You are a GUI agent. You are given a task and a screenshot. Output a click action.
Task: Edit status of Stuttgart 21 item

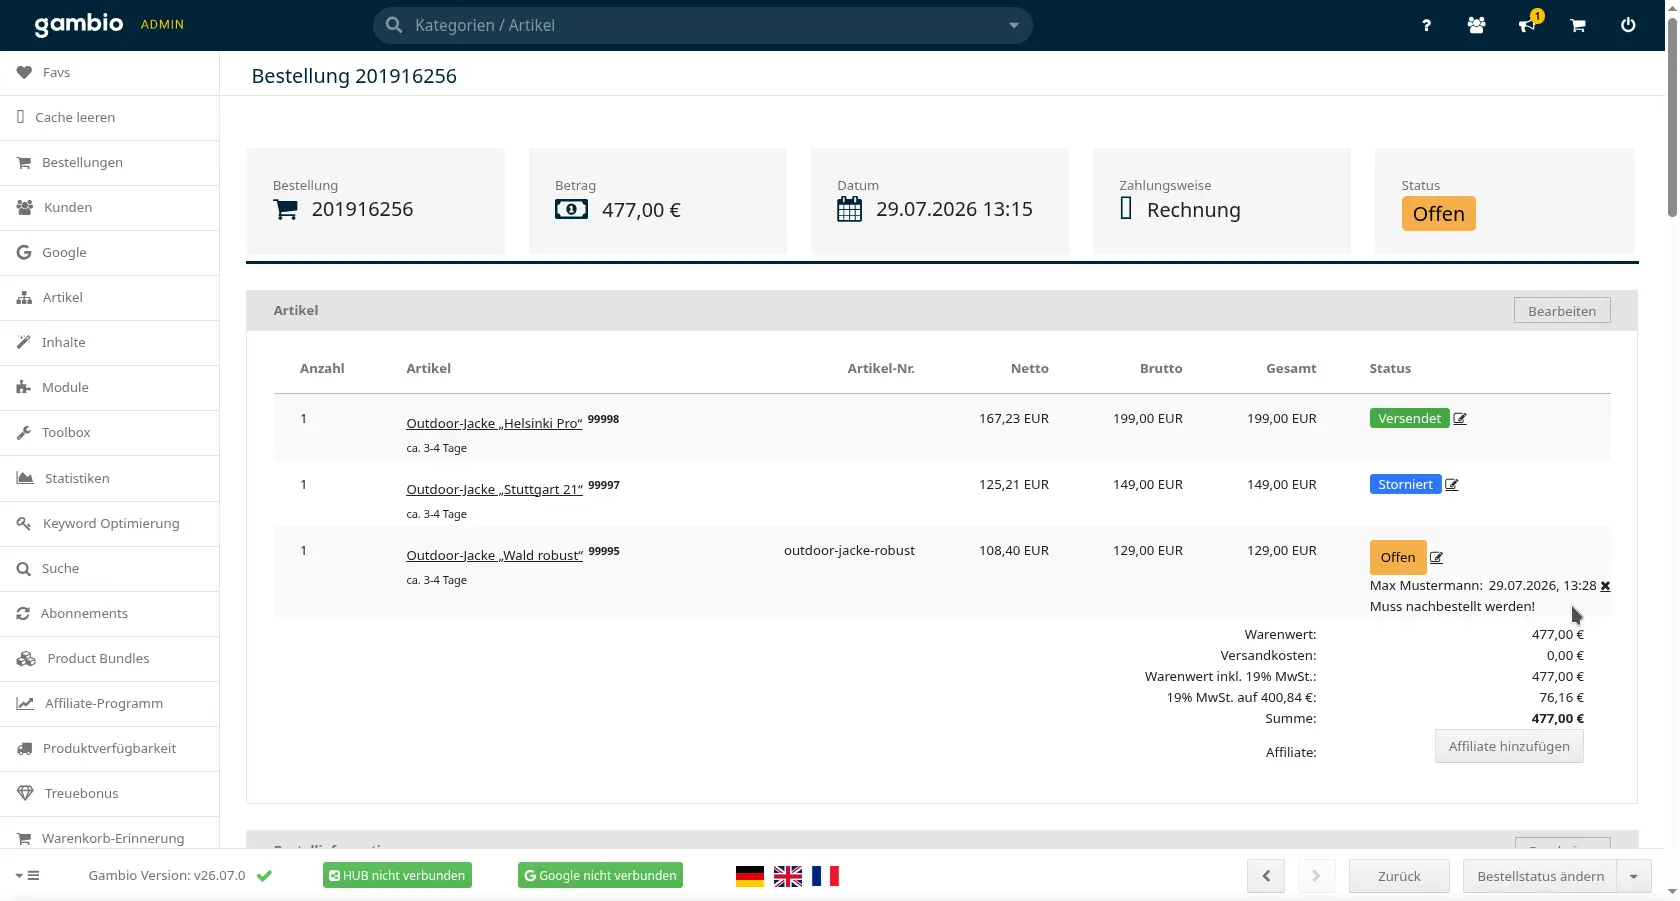[1452, 485]
